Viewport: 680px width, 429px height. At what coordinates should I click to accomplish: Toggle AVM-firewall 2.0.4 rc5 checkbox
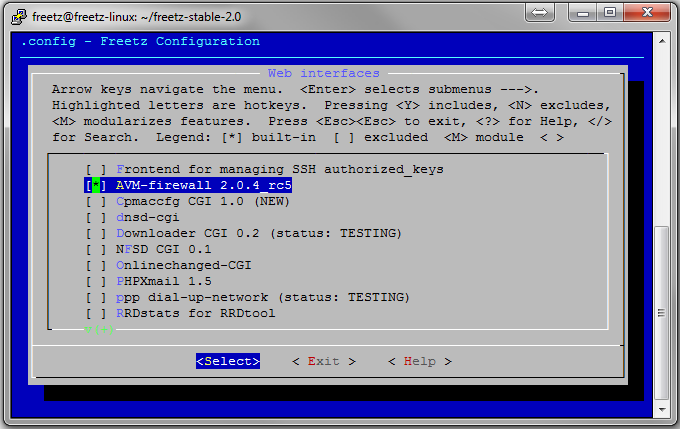(x=96, y=186)
